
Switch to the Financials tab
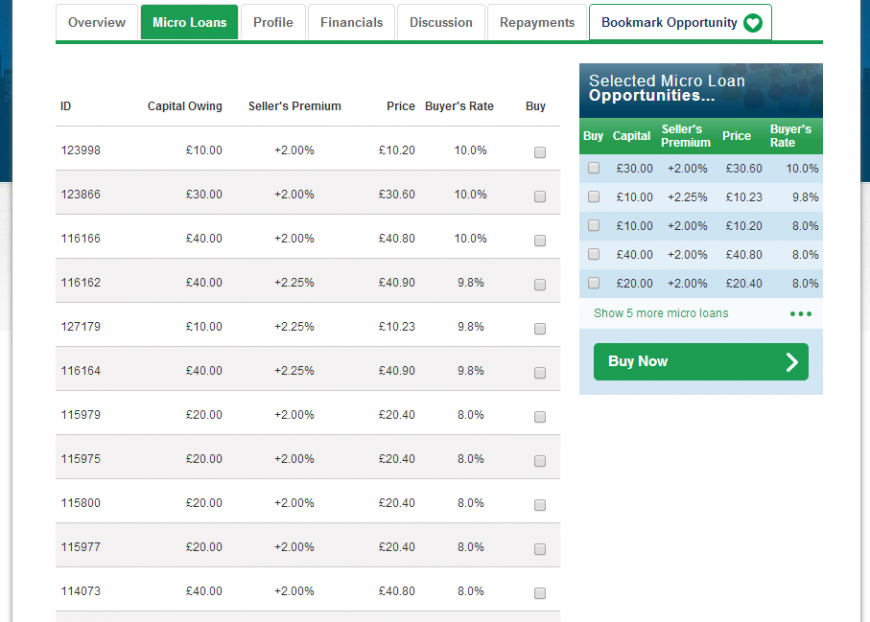click(351, 22)
